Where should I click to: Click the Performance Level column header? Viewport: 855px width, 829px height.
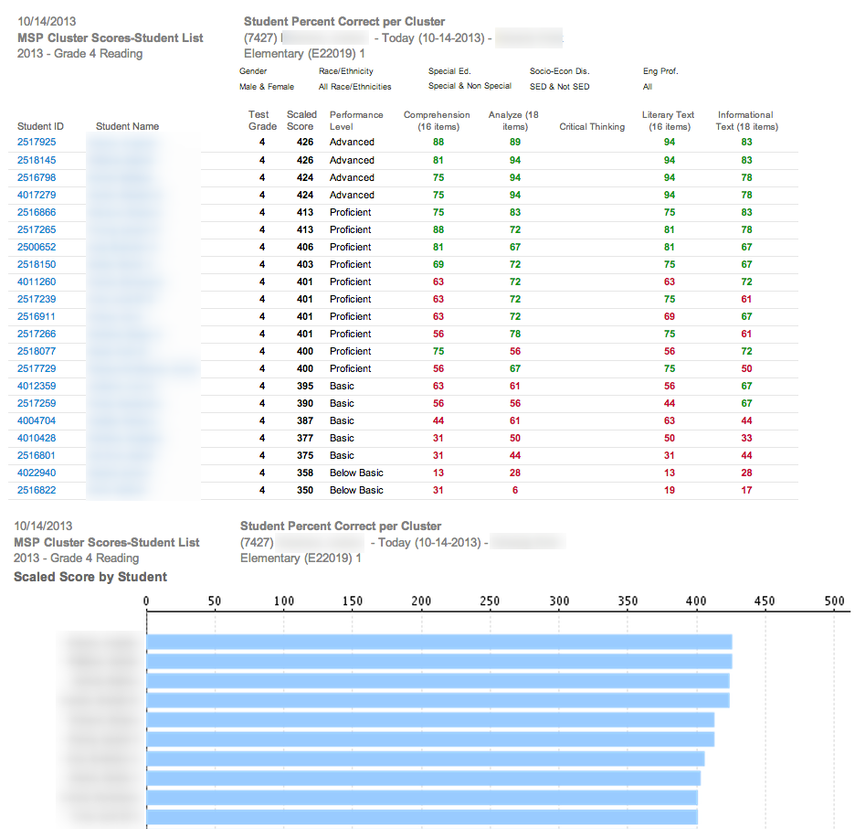click(x=356, y=120)
